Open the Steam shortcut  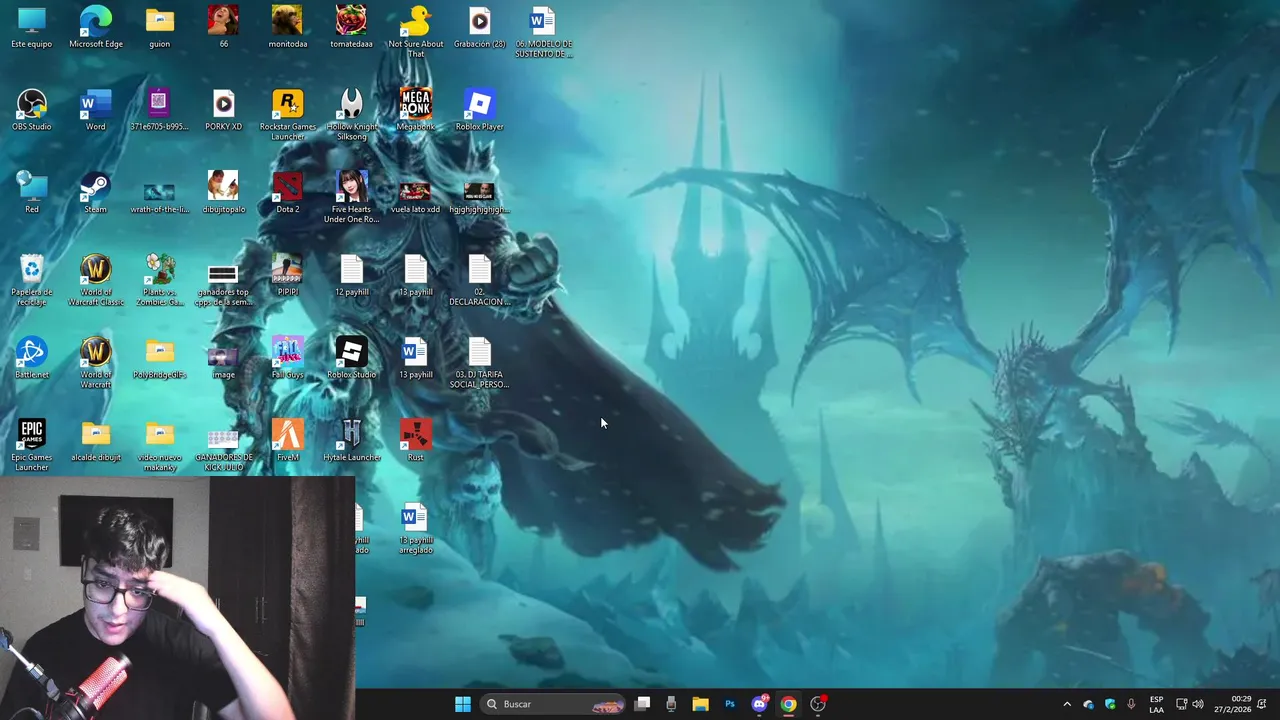point(96,192)
